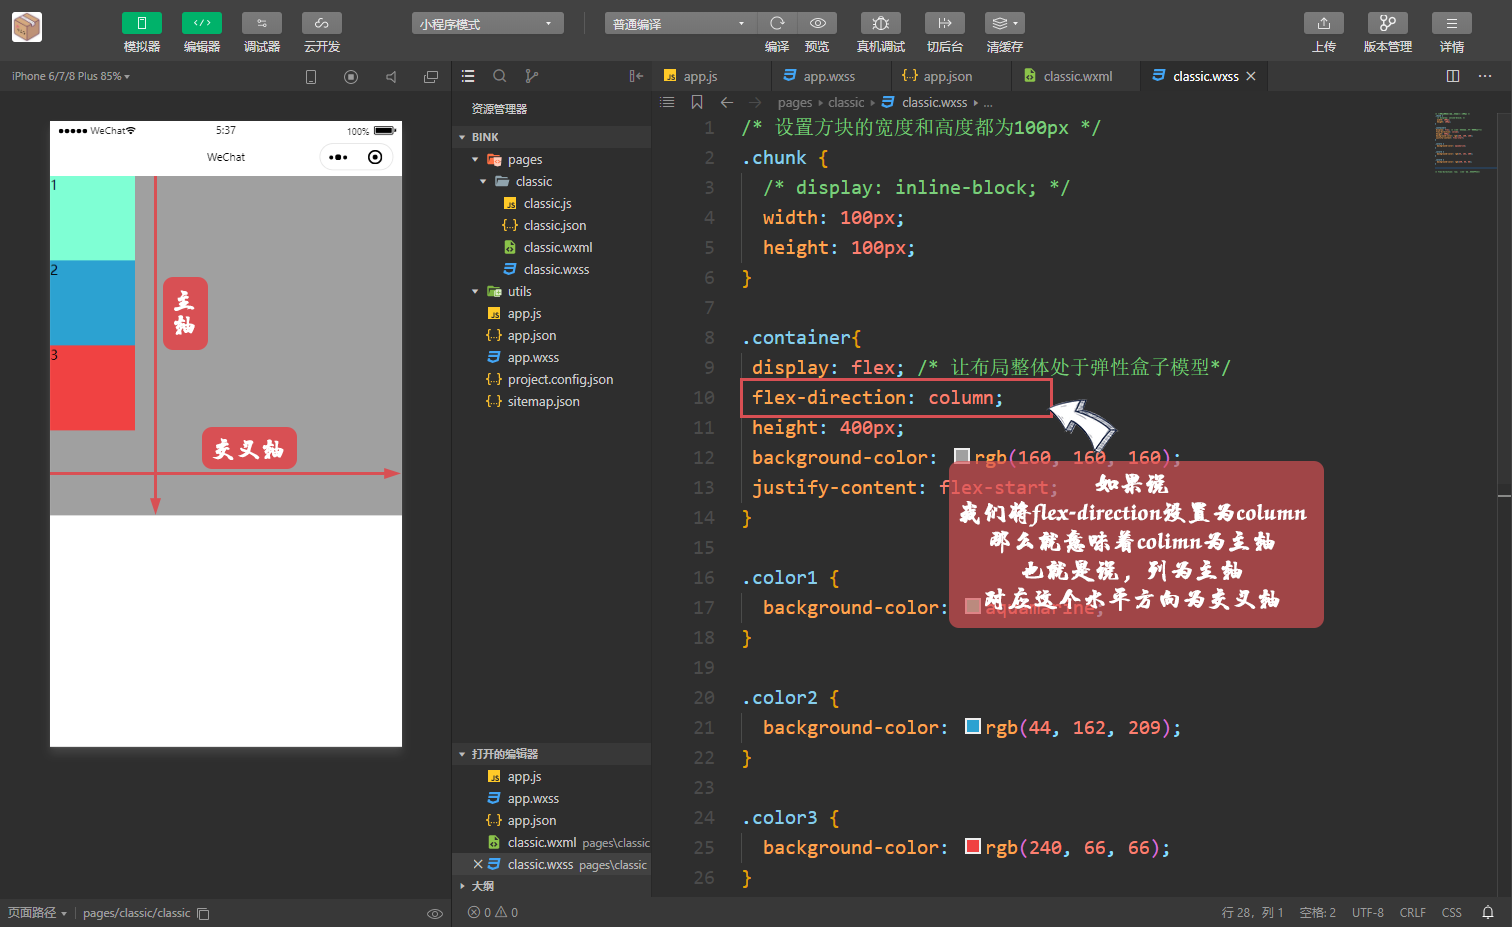The width and height of the screenshot is (1512, 927).
Task: Open the 普通编译 compile mode dropdown
Action: pyautogui.click(x=679, y=22)
